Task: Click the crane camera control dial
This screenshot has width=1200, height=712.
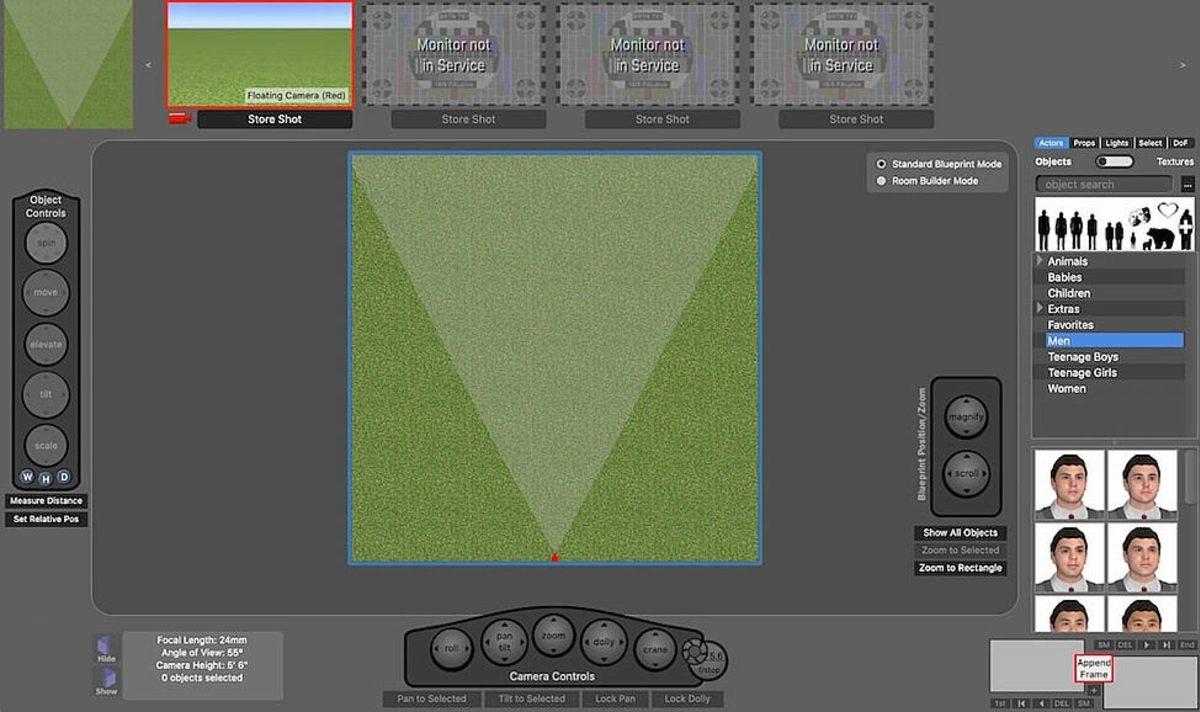Action: coord(655,649)
